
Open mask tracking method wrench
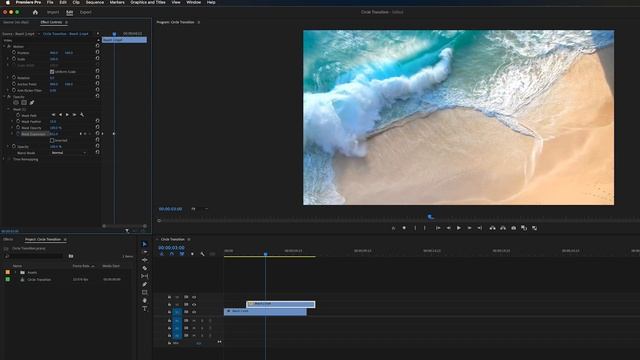point(82,115)
